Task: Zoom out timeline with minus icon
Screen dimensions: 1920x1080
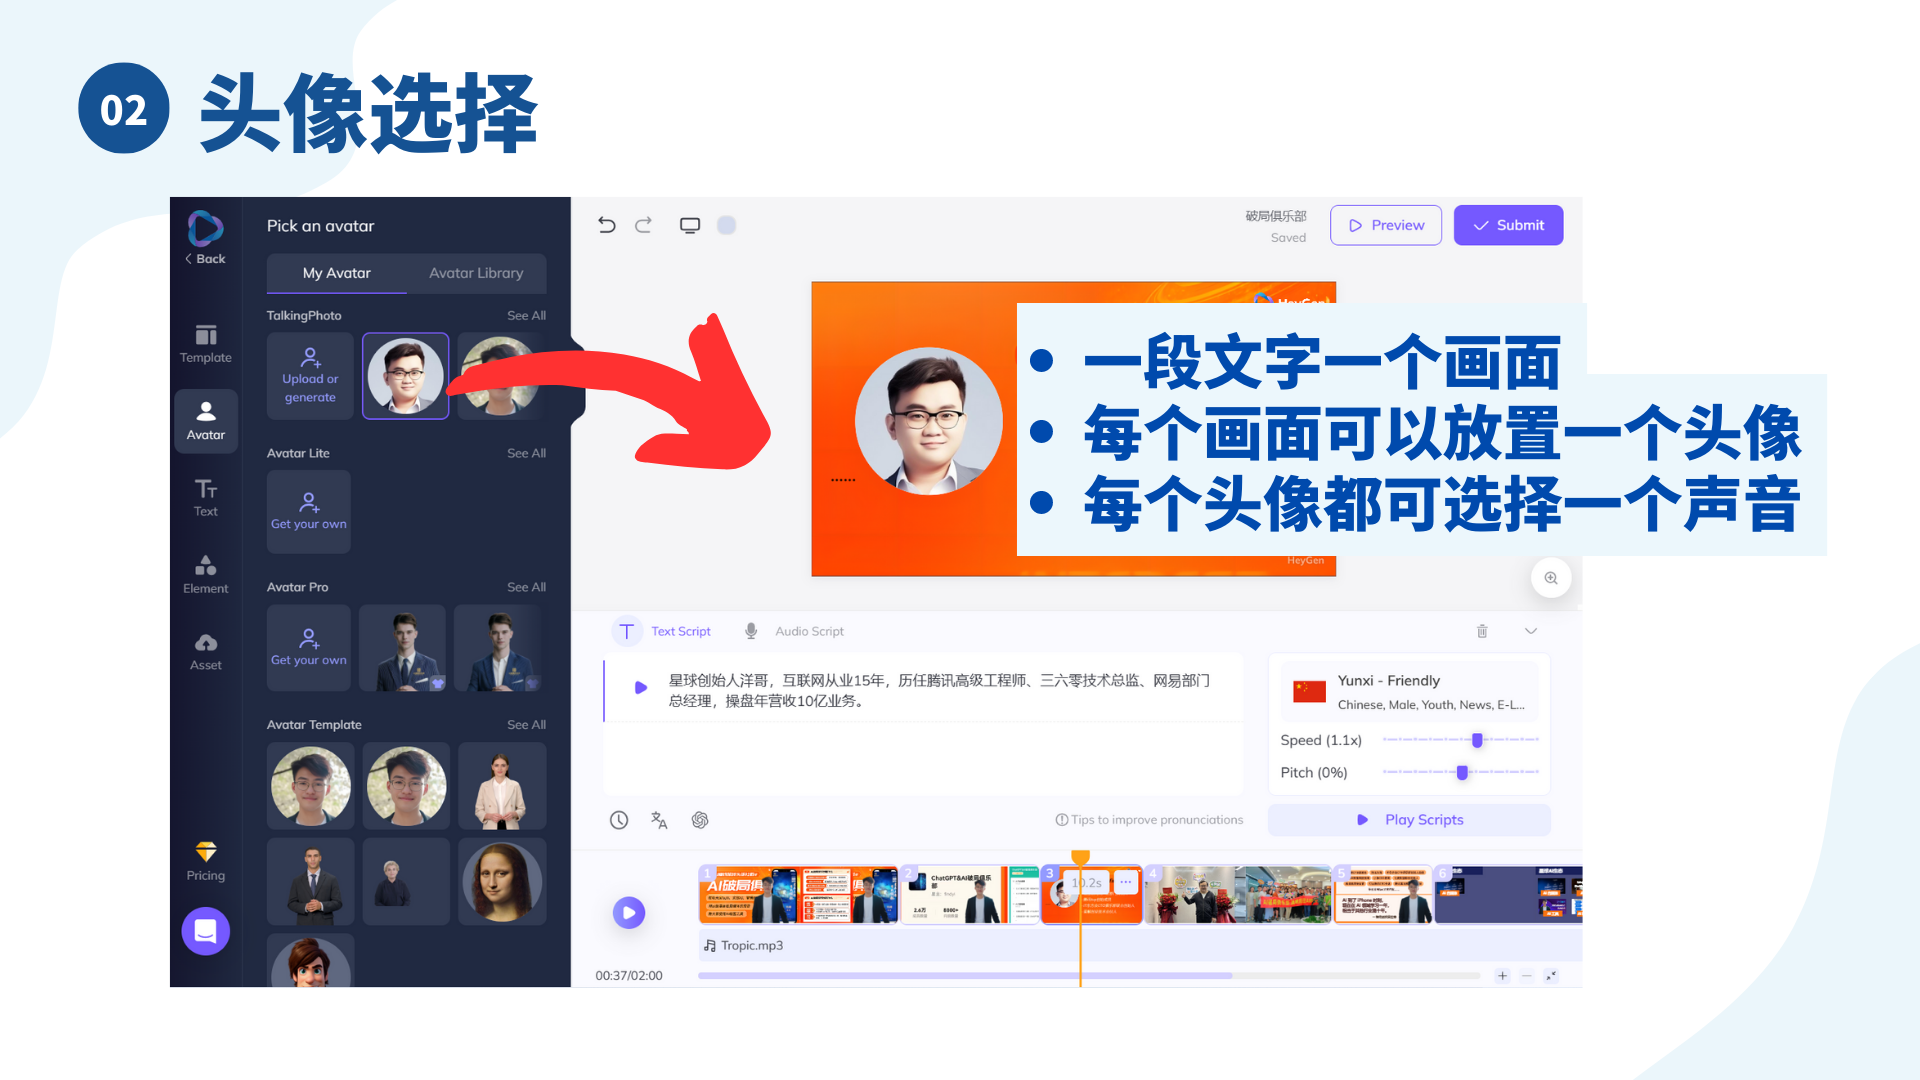Action: pos(1527,976)
